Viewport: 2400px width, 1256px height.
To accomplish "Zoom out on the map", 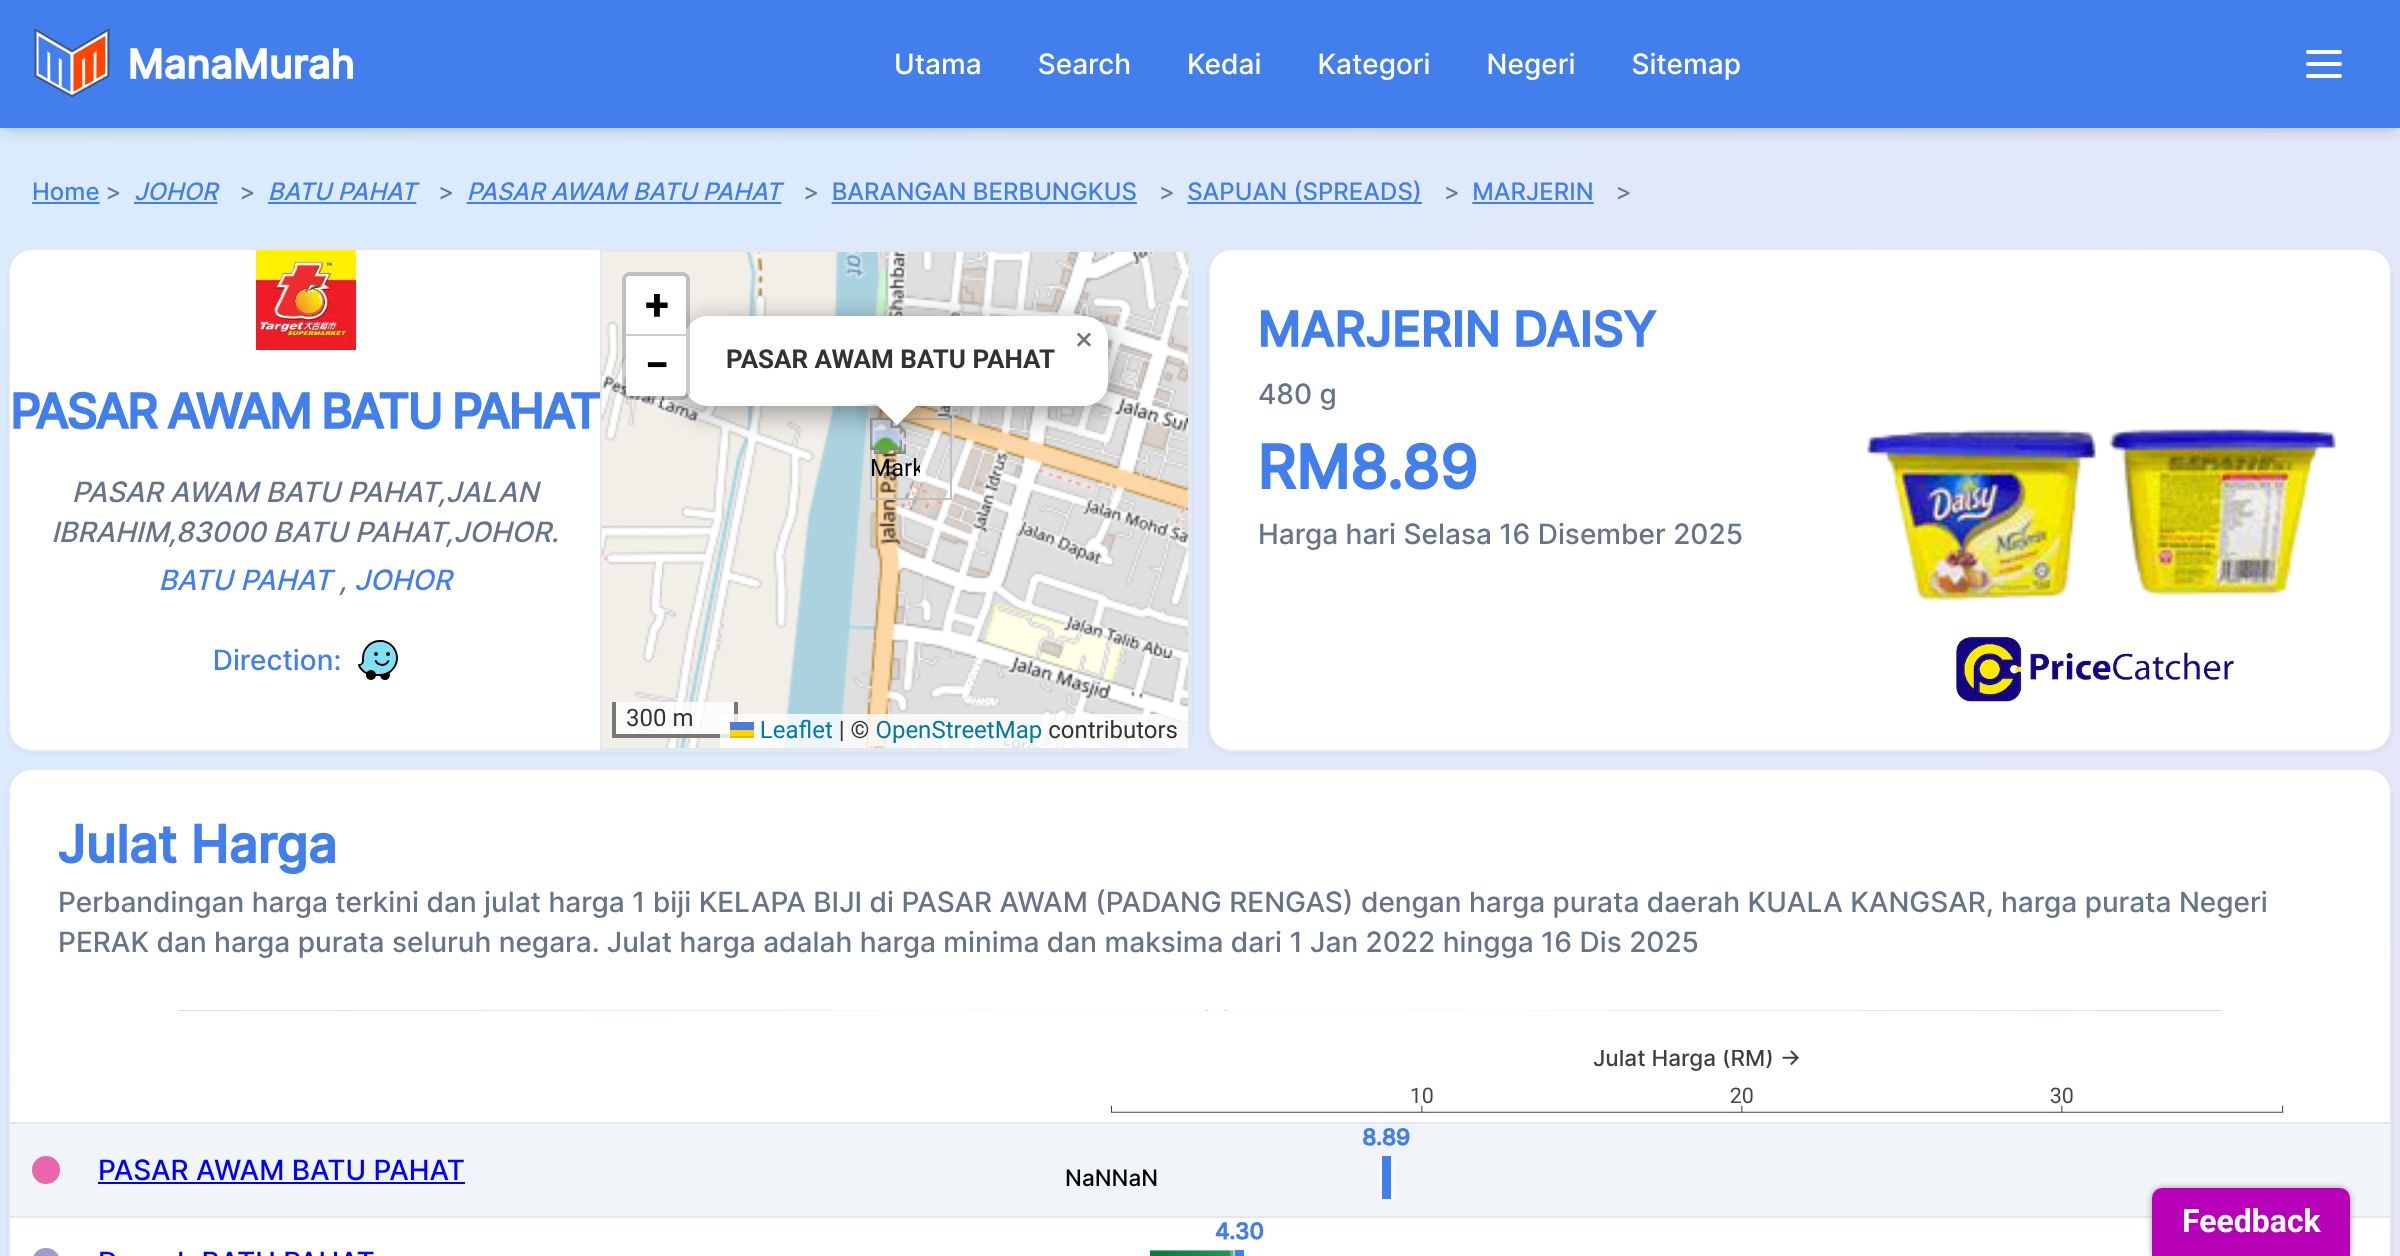I will click(656, 365).
